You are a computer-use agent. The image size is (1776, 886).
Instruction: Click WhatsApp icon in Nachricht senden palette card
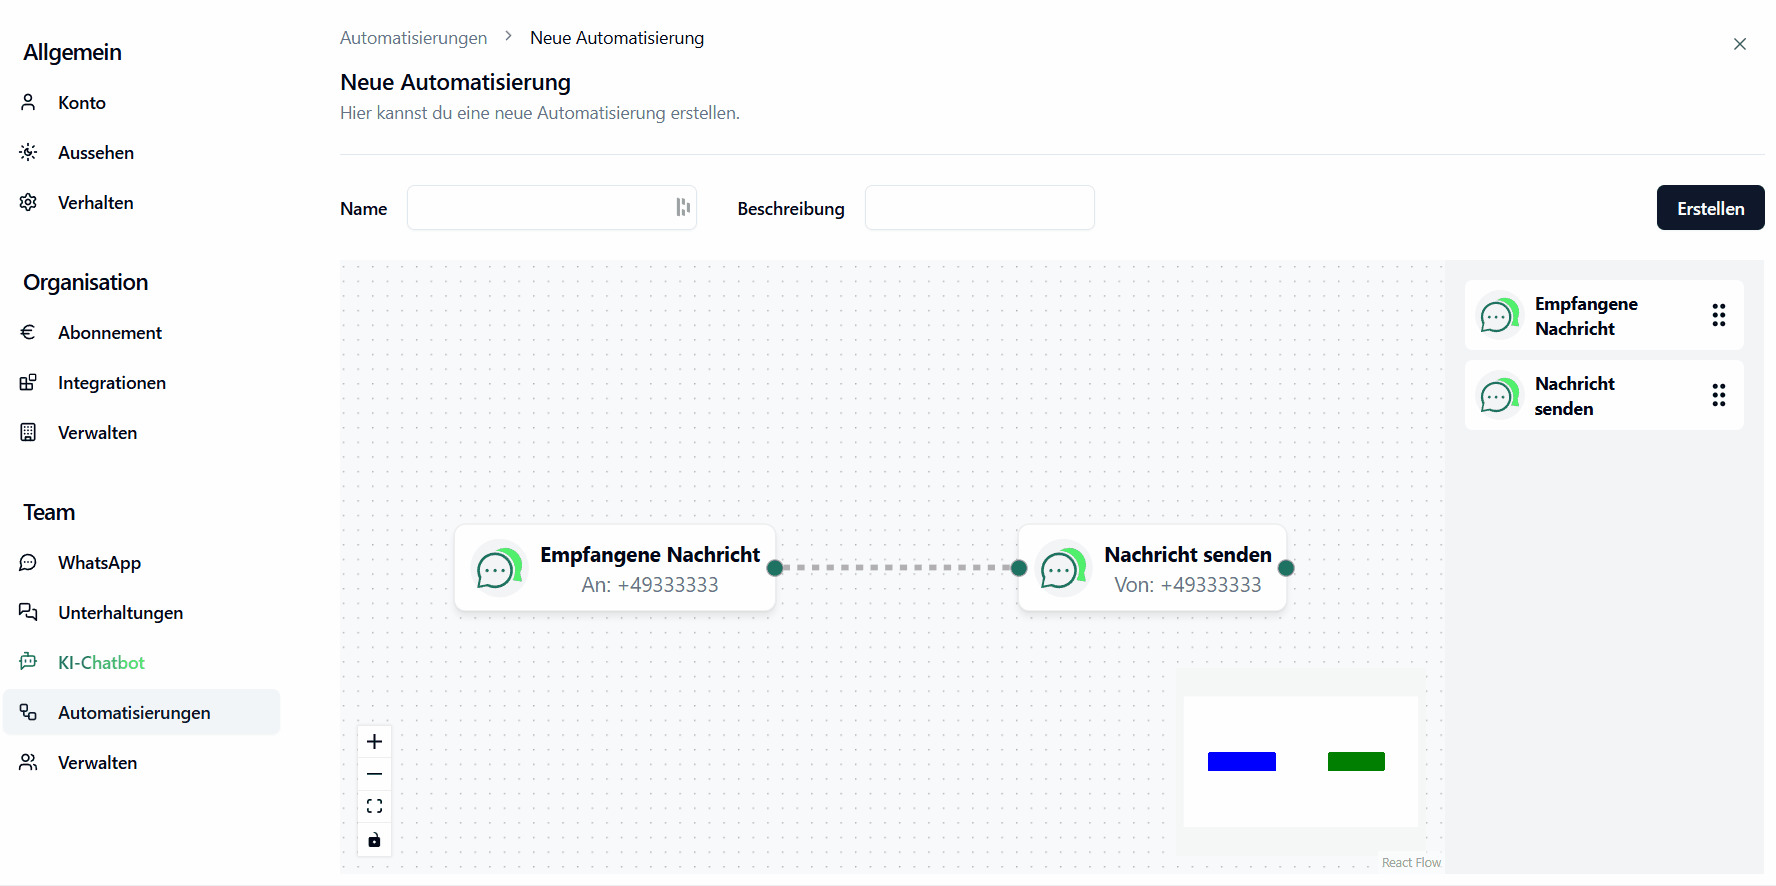1500,396
